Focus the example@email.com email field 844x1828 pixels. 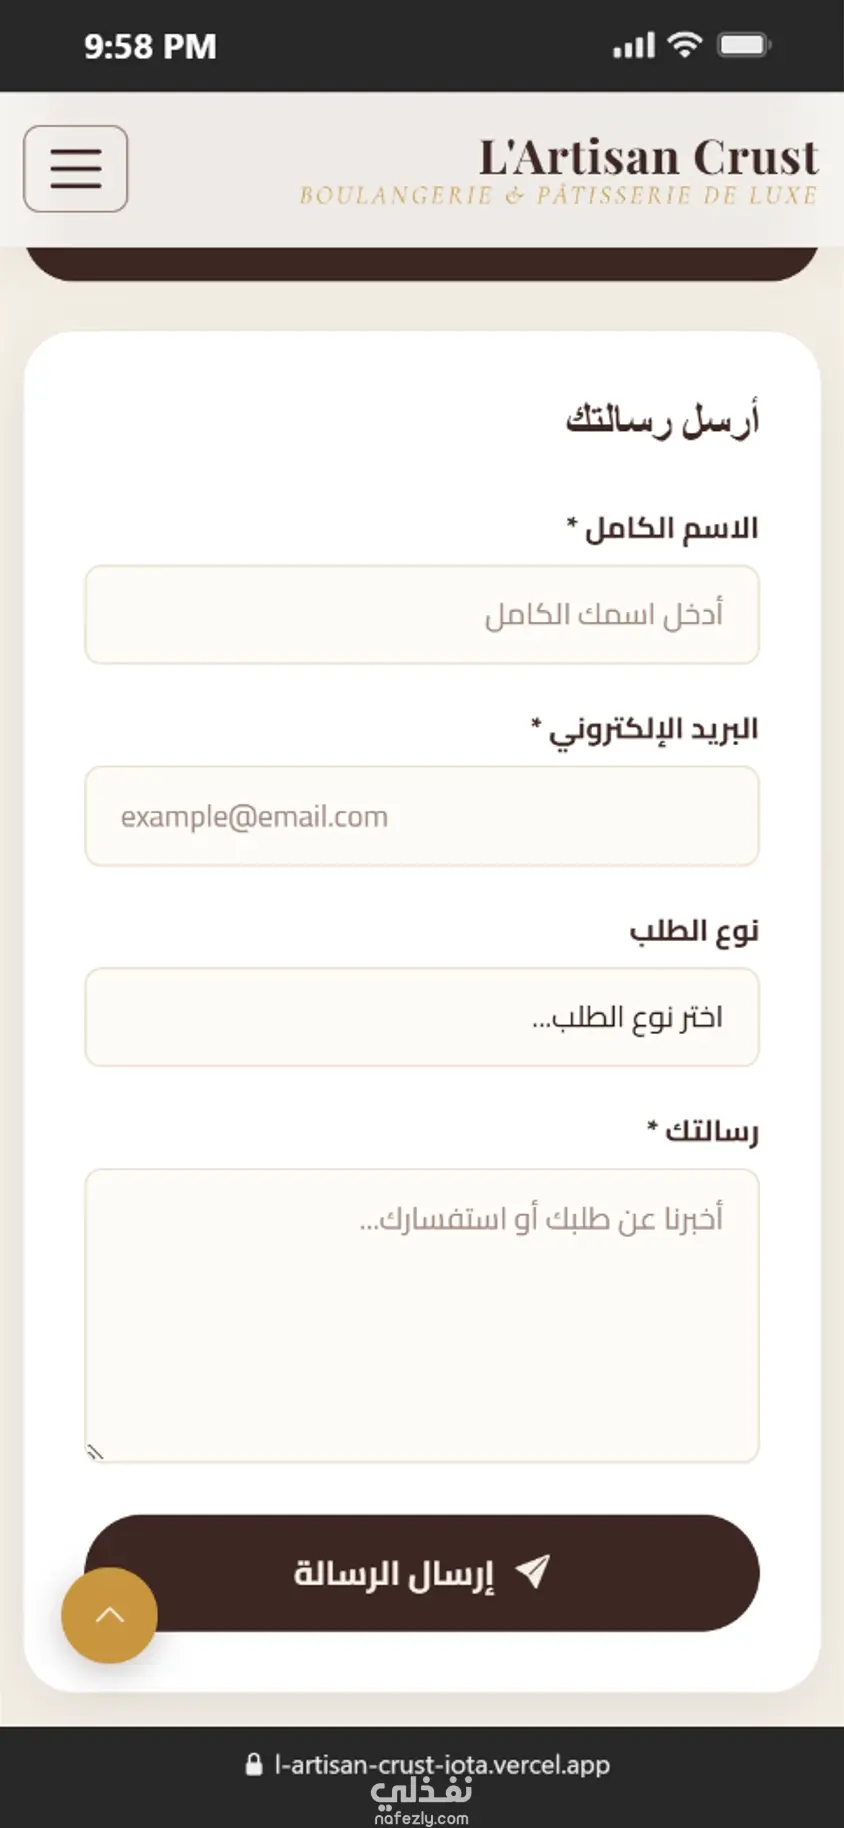(422, 816)
